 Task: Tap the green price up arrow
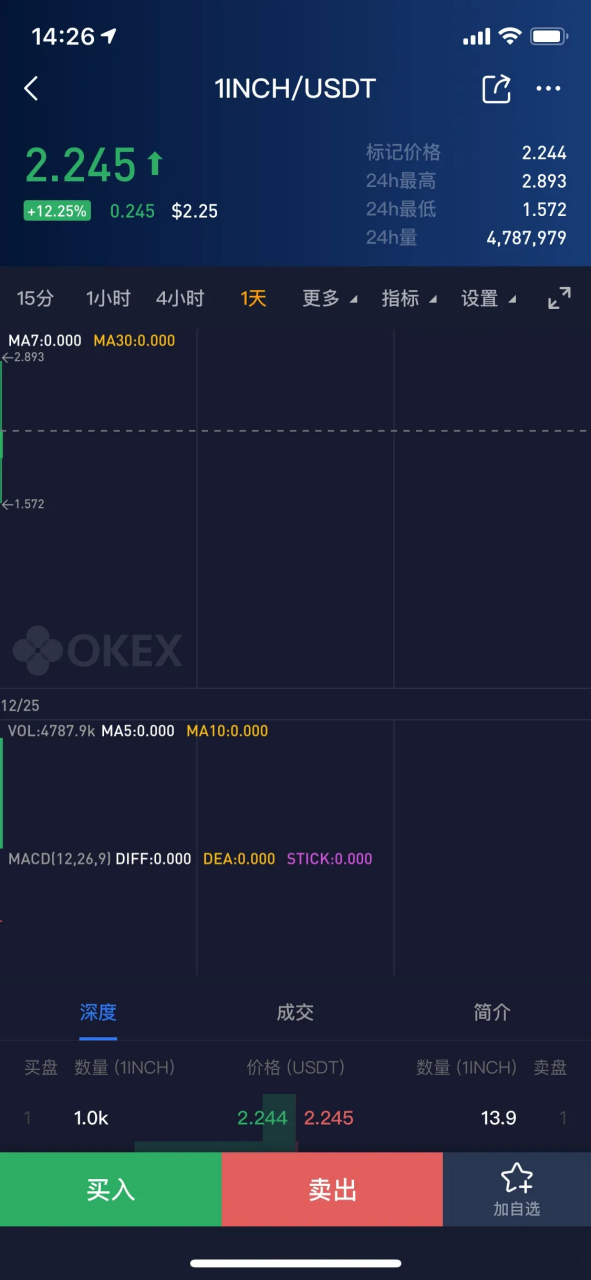click(155, 163)
